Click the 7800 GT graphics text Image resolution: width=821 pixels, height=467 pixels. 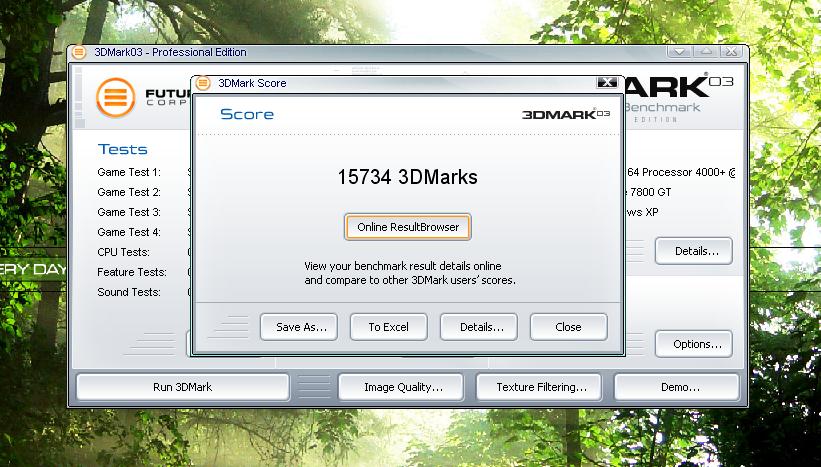pos(650,192)
